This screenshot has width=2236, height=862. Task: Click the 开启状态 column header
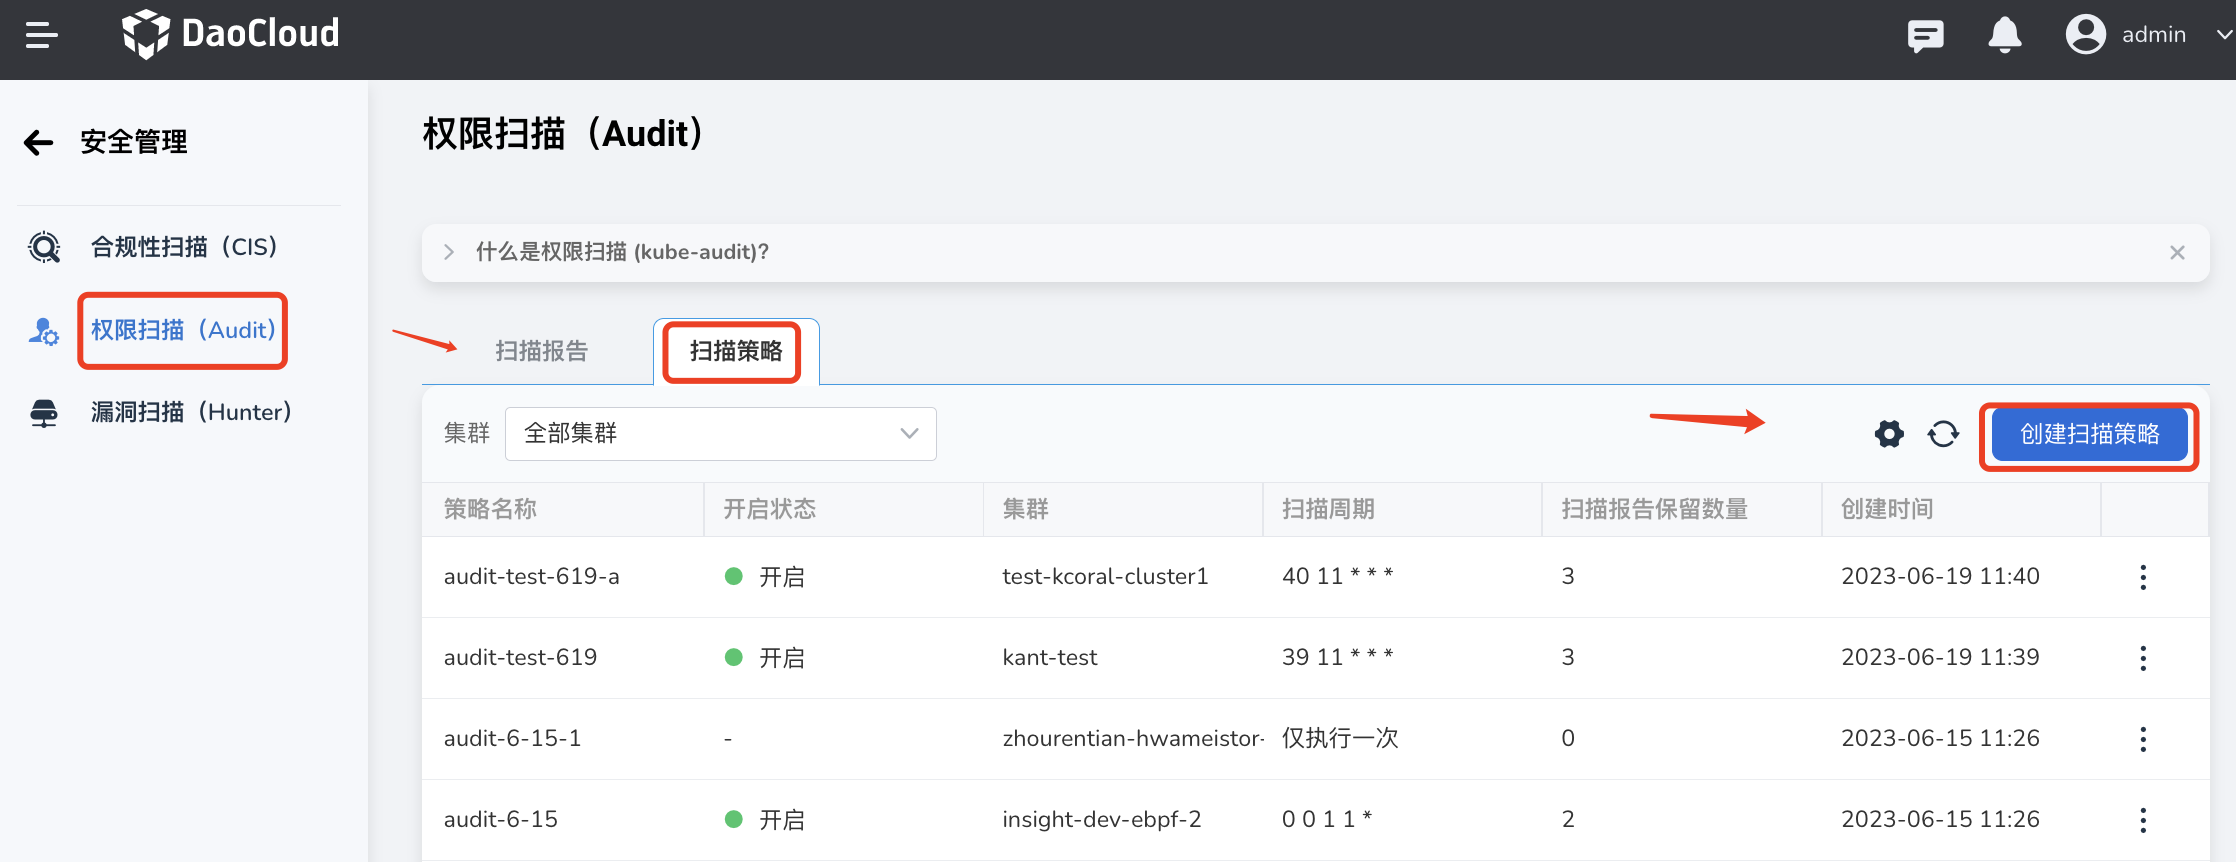point(770,509)
